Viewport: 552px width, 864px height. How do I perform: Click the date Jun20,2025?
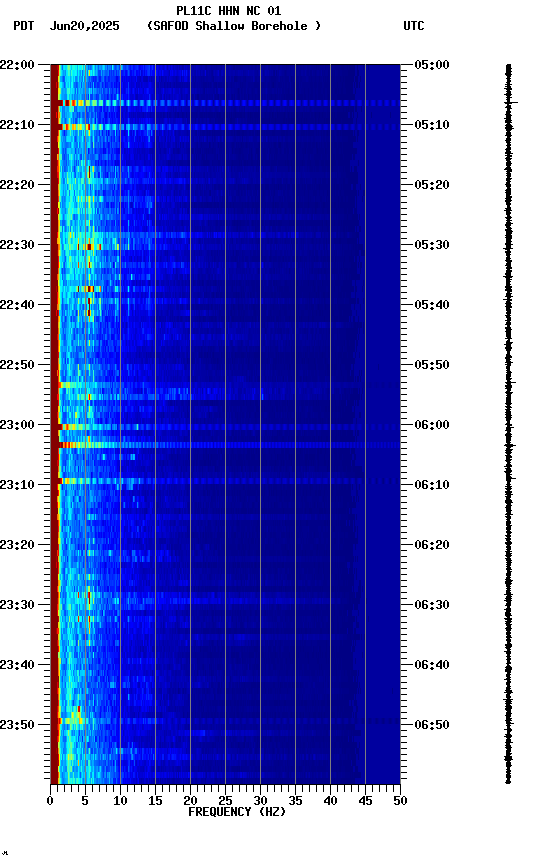84,26
